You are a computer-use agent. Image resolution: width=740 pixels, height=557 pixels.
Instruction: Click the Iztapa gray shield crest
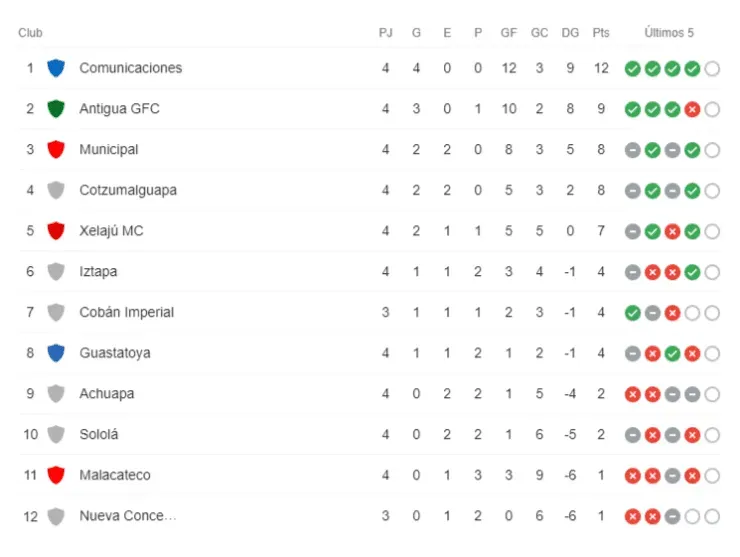pyautogui.click(x=56, y=271)
